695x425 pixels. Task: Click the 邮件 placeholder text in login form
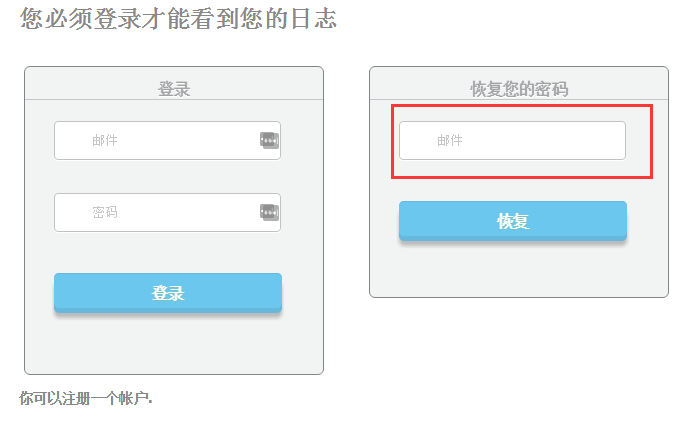click(105, 140)
